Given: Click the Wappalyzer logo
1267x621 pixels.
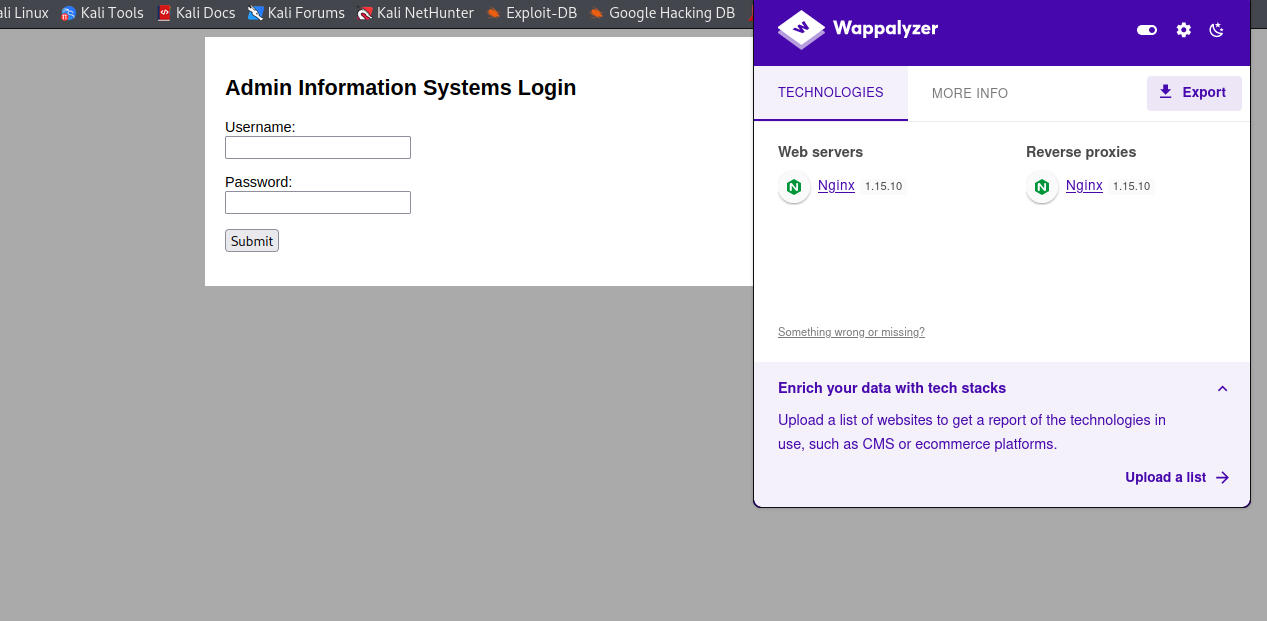Looking at the screenshot, I should tap(858, 29).
